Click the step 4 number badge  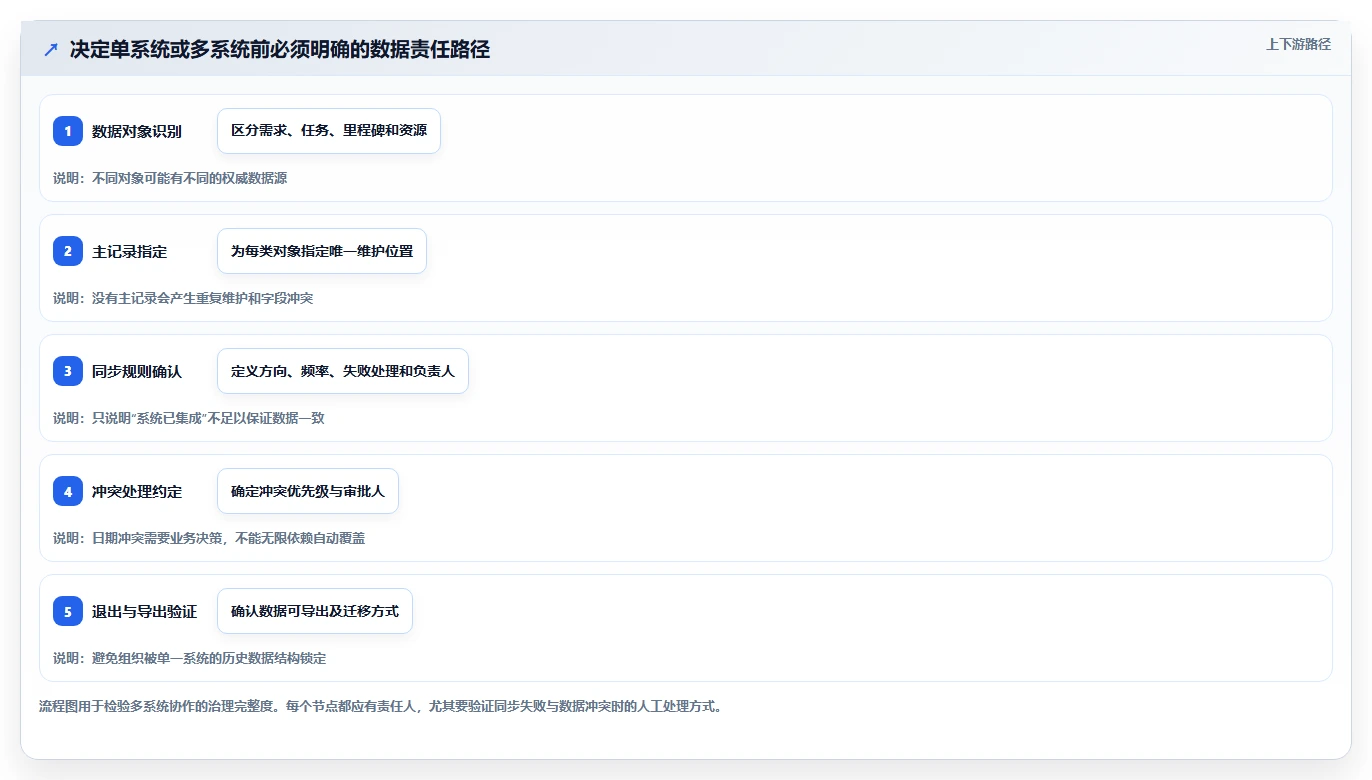tap(68, 491)
